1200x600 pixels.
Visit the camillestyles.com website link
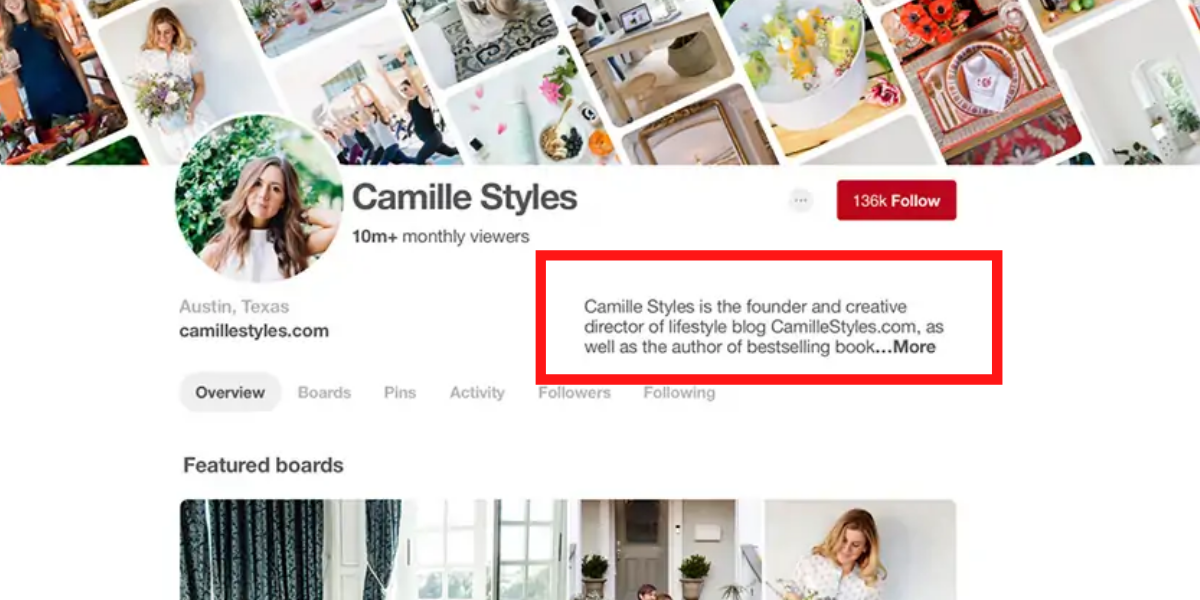(254, 331)
